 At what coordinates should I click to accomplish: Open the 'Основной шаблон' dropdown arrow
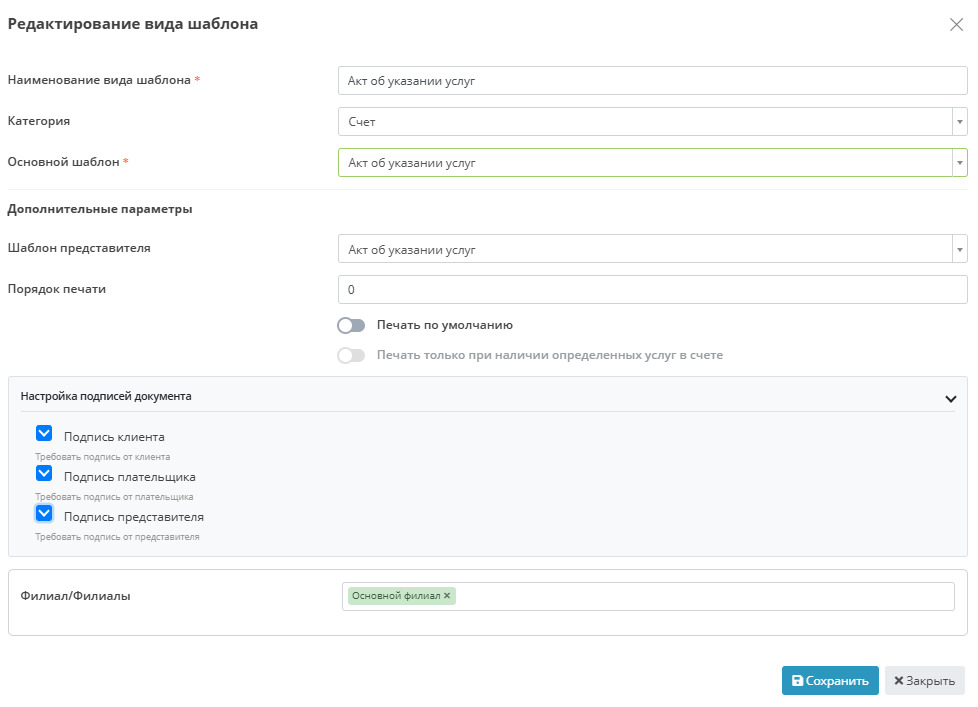[x=959, y=163]
